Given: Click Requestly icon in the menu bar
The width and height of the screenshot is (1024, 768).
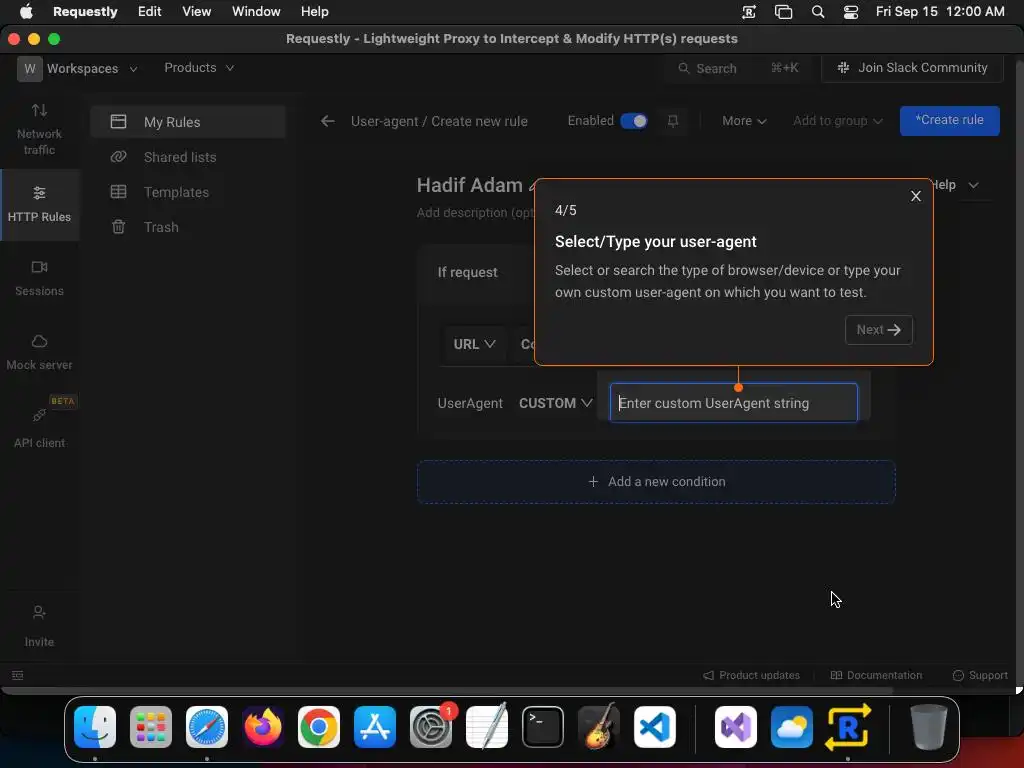Looking at the screenshot, I should (x=749, y=12).
